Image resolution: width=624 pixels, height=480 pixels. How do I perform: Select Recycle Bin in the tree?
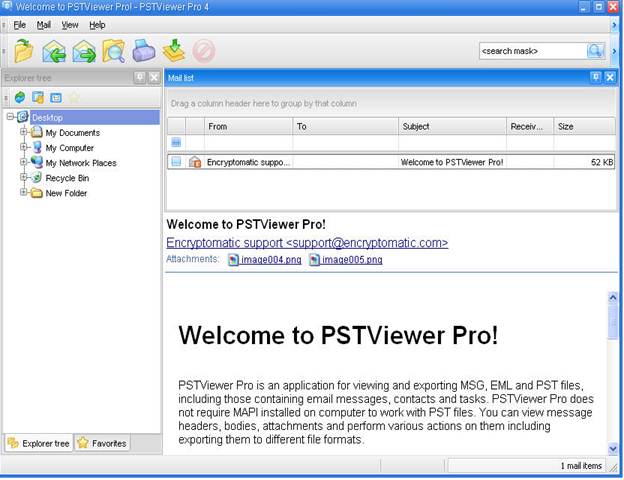point(67,178)
